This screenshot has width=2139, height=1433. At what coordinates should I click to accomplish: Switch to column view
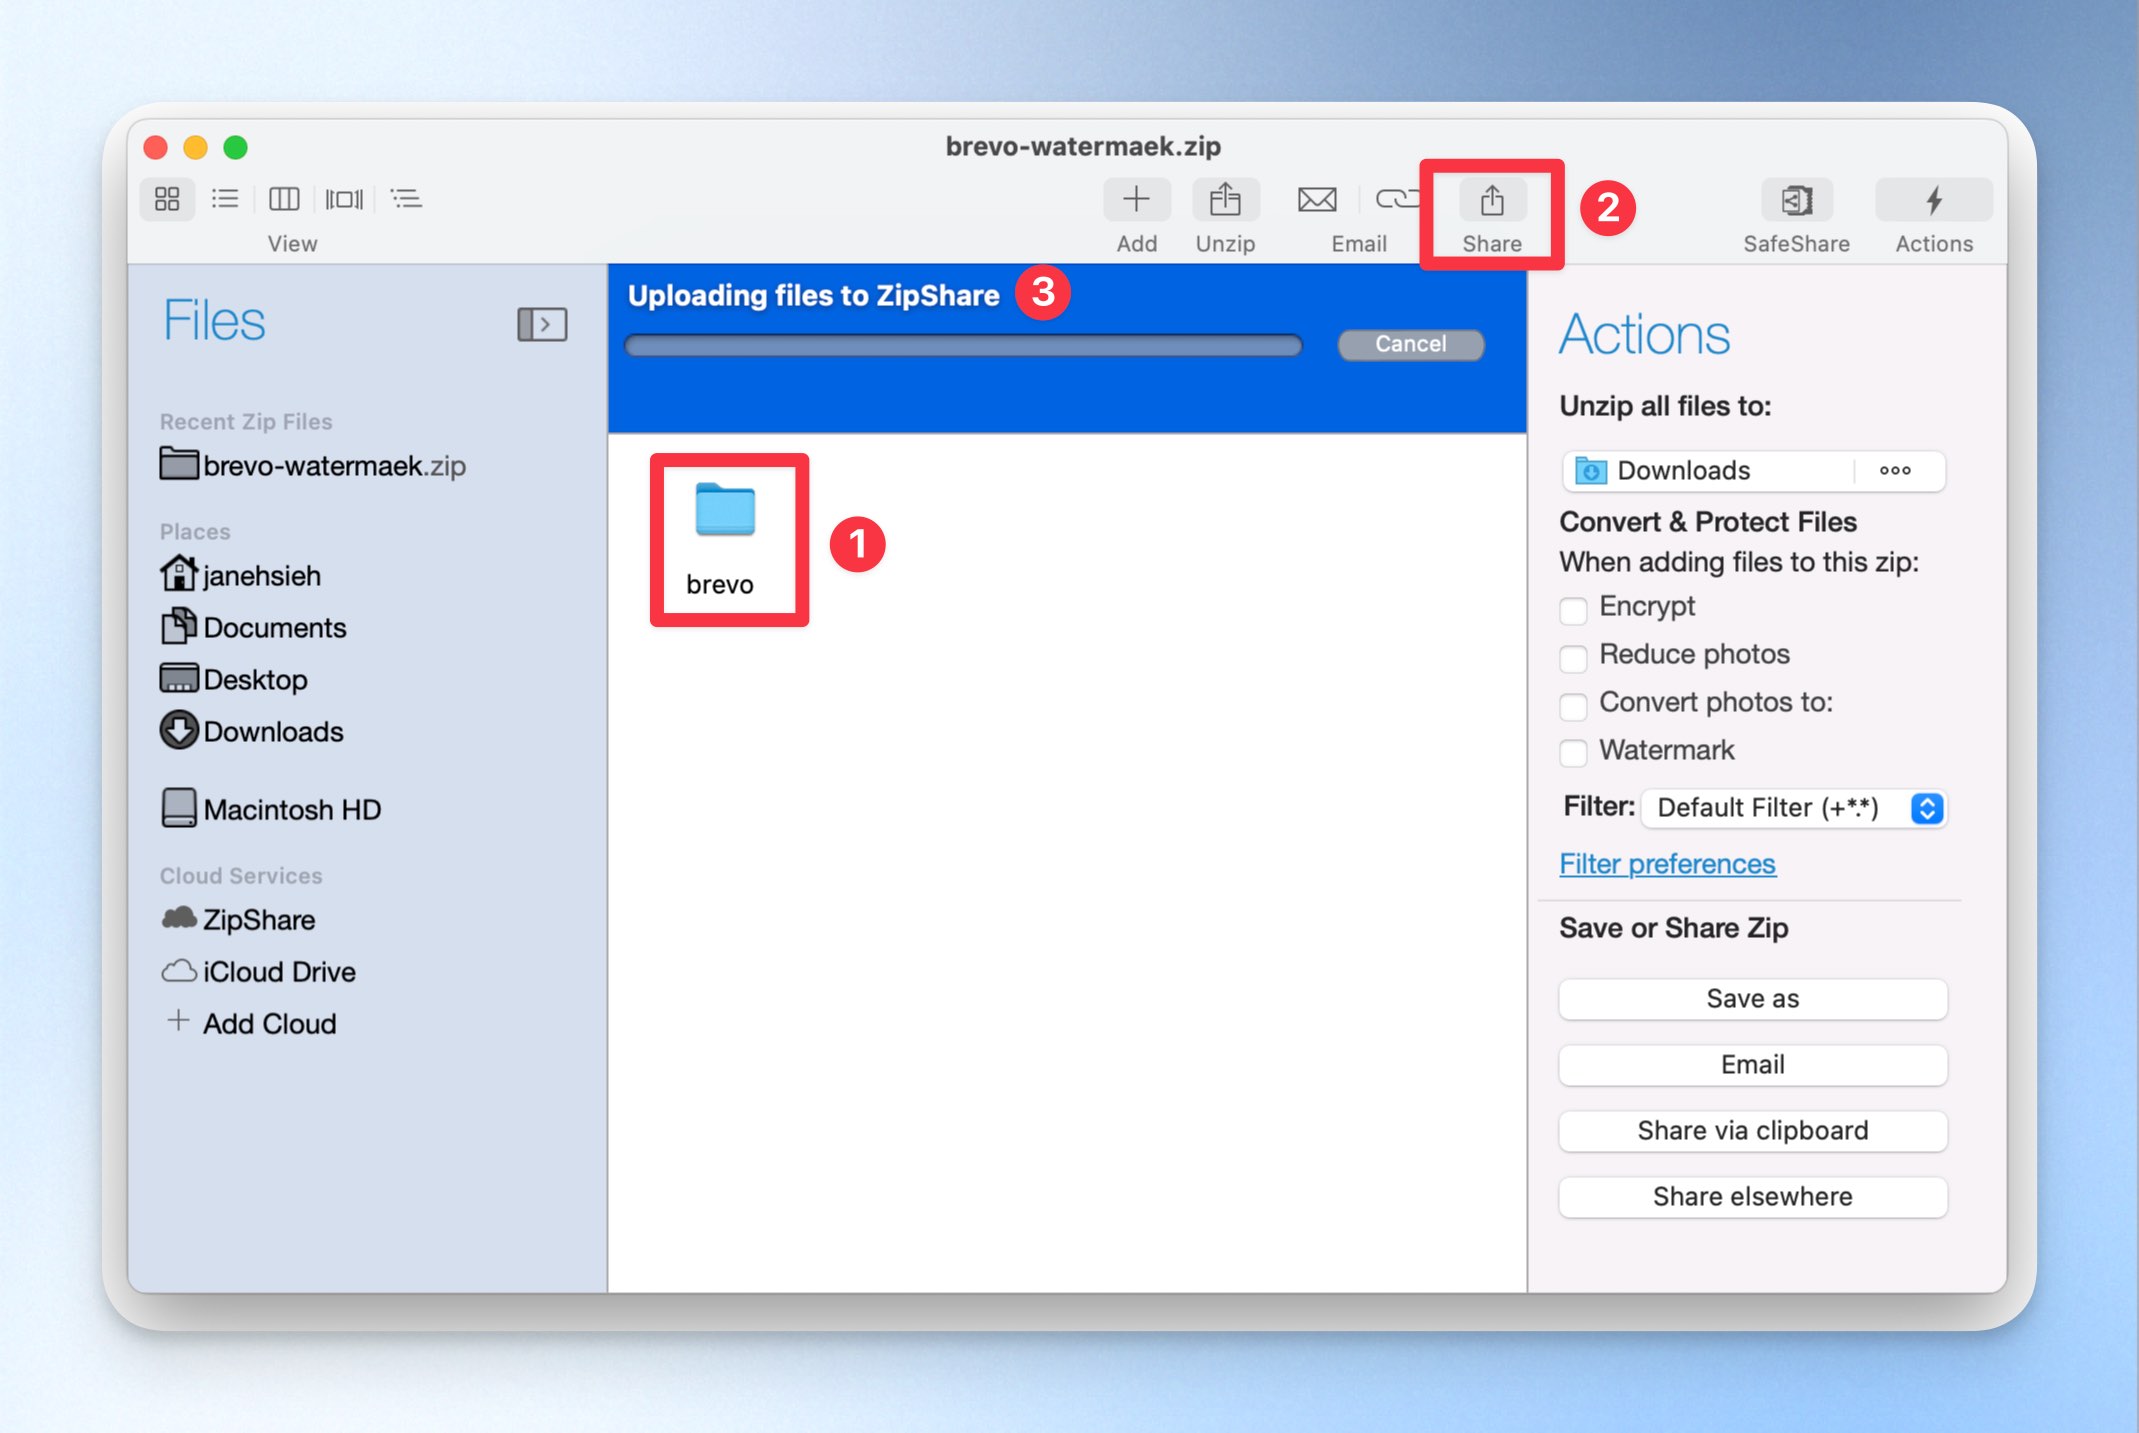point(284,199)
